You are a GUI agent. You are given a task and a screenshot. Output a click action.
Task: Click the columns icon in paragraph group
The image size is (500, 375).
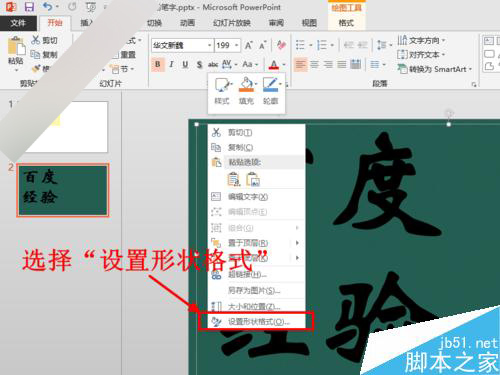[x=375, y=64]
